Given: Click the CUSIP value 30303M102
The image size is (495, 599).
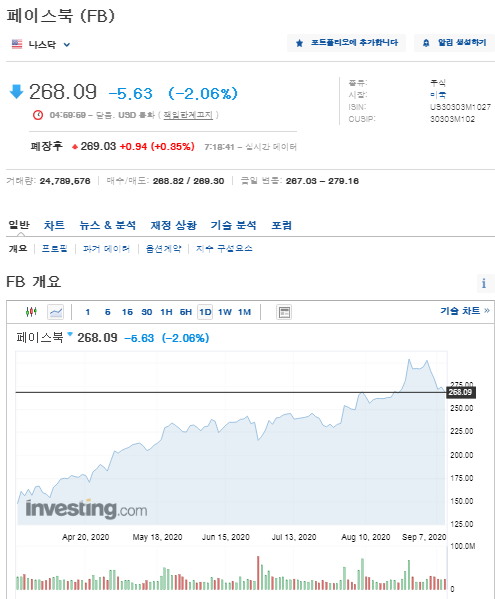Looking at the screenshot, I should click(x=452, y=119).
